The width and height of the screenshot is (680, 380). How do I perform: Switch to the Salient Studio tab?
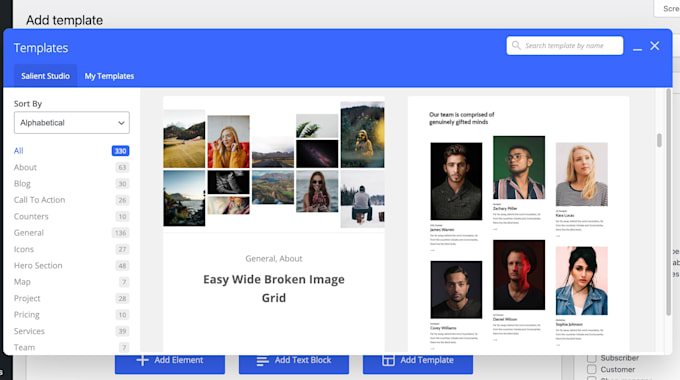coord(46,76)
